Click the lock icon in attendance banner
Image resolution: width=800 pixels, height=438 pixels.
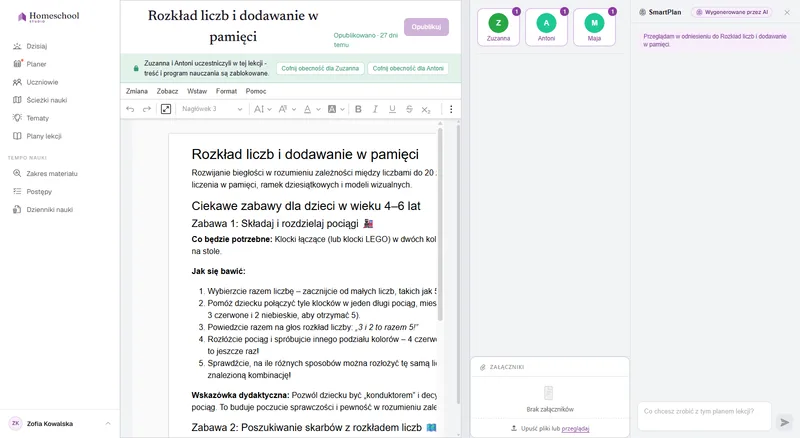coord(136,68)
